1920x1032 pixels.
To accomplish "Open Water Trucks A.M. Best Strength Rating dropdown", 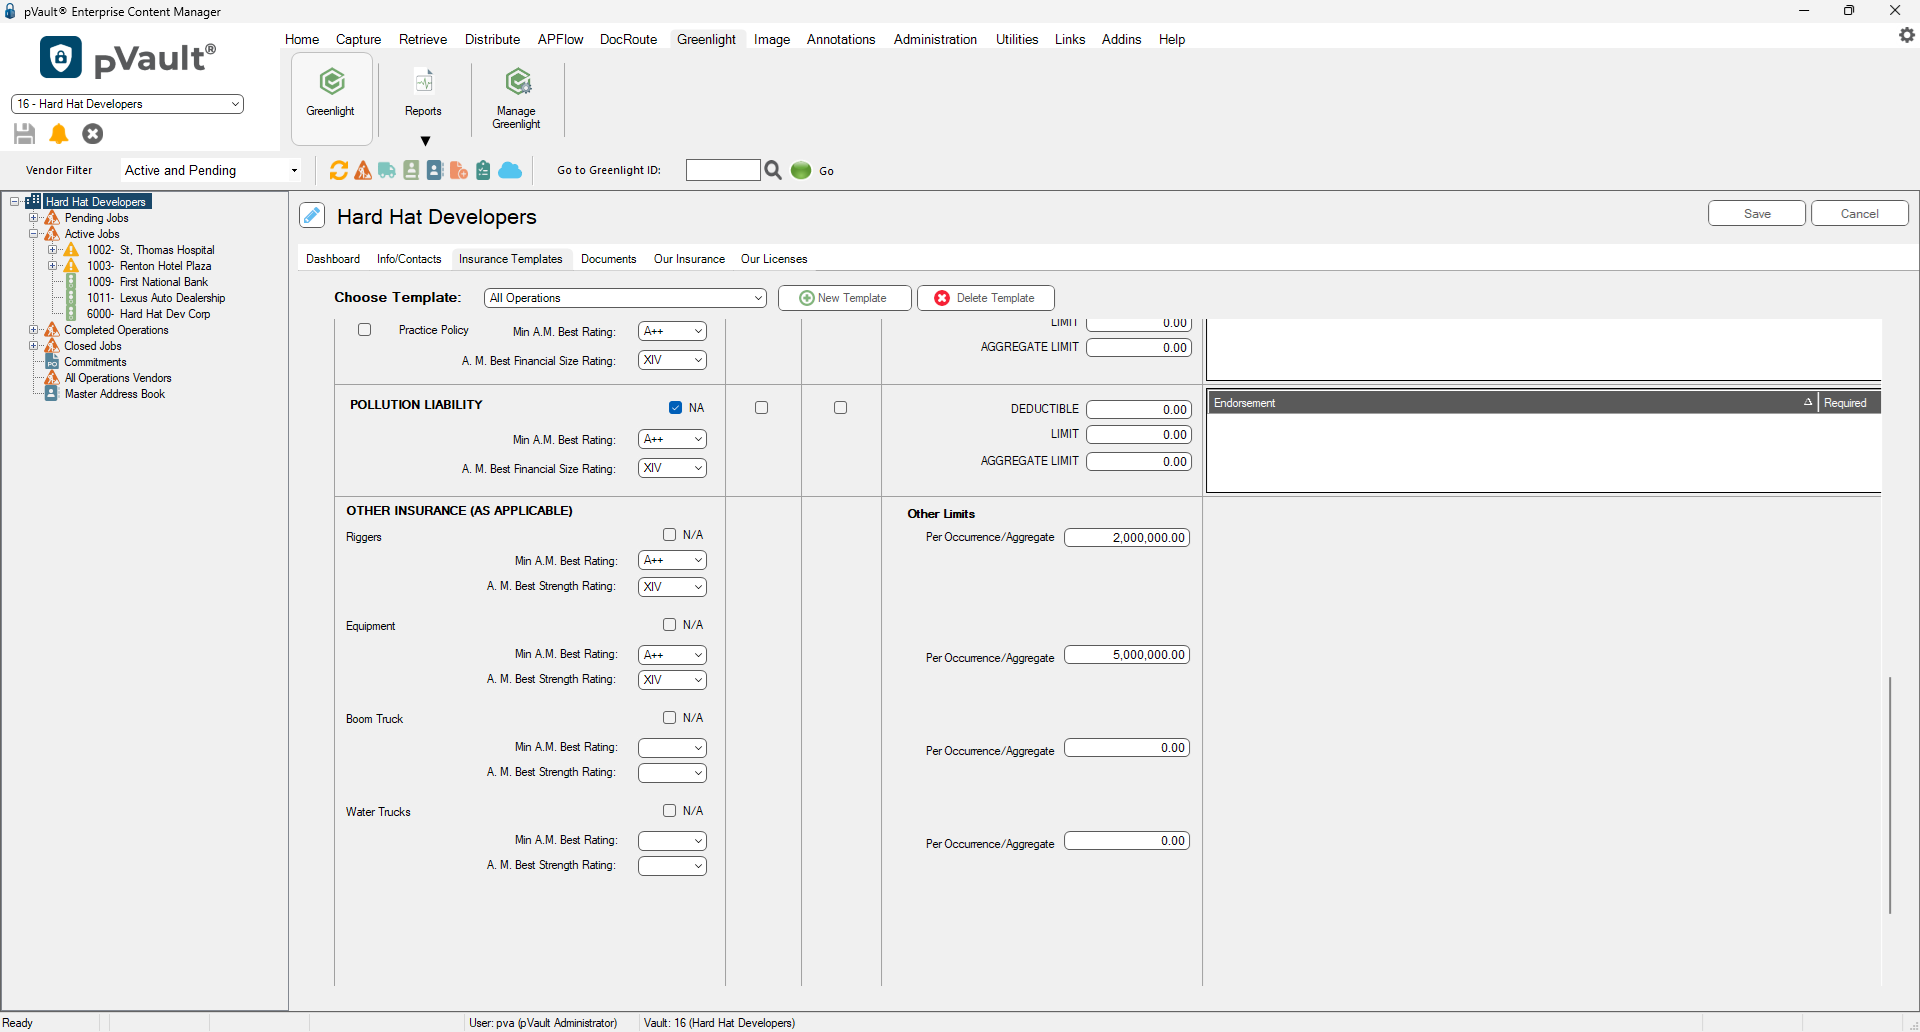I will point(672,866).
